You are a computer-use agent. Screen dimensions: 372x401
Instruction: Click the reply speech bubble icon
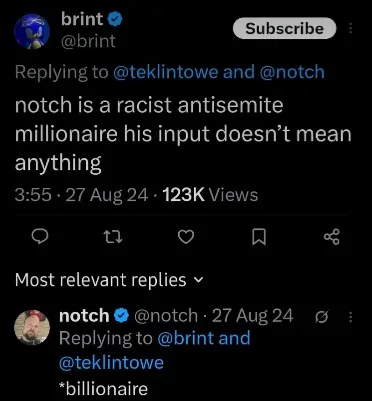tap(40, 237)
